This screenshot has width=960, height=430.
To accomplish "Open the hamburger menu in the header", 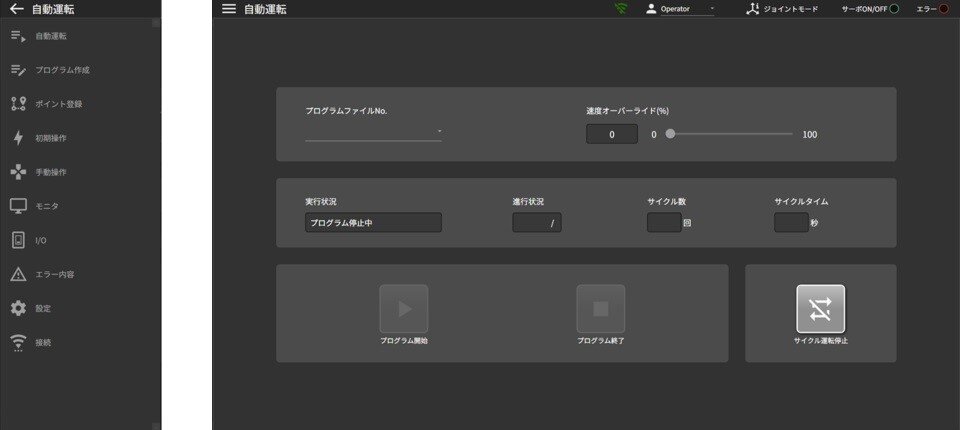I will [229, 9].
